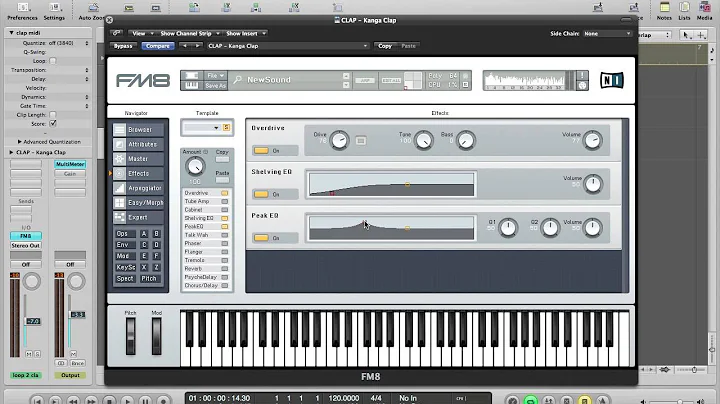720x404 pixels.
Task: Enable Cabinet in effects list
Action: [225, 210]
